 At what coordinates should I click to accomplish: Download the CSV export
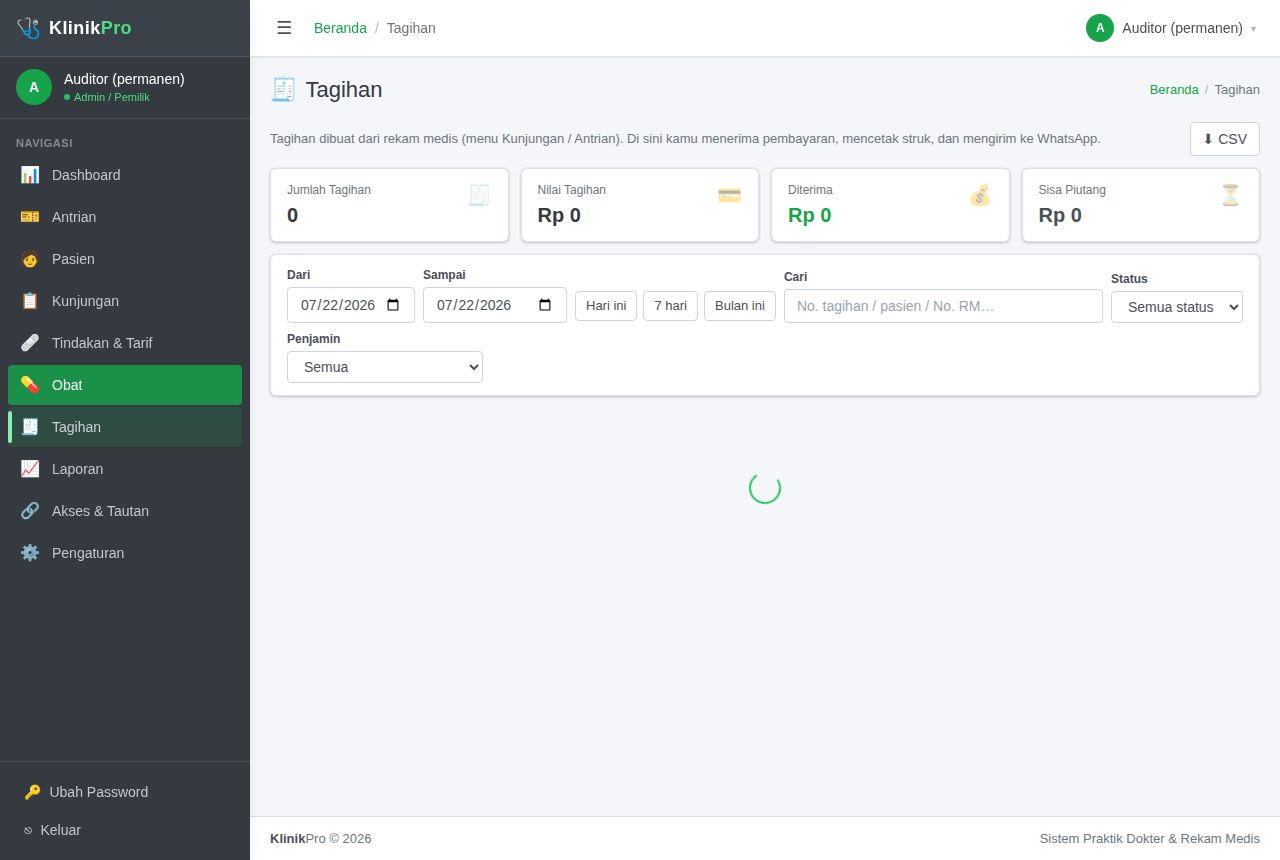[x=1225, y=139]
